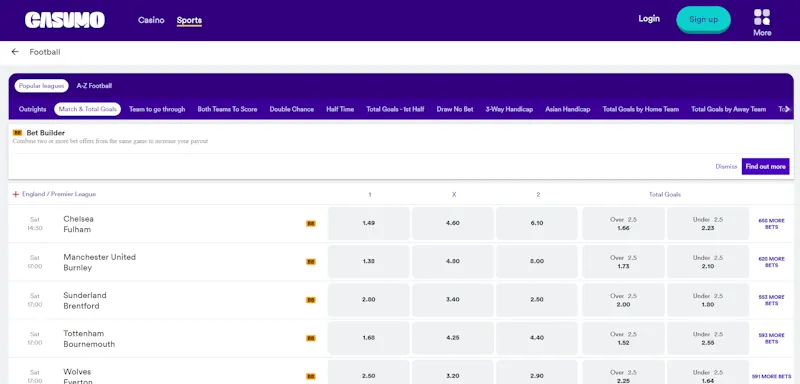Switch to Both Teams To Score tab
Viewport: 800px width, 384px height.
228,109
